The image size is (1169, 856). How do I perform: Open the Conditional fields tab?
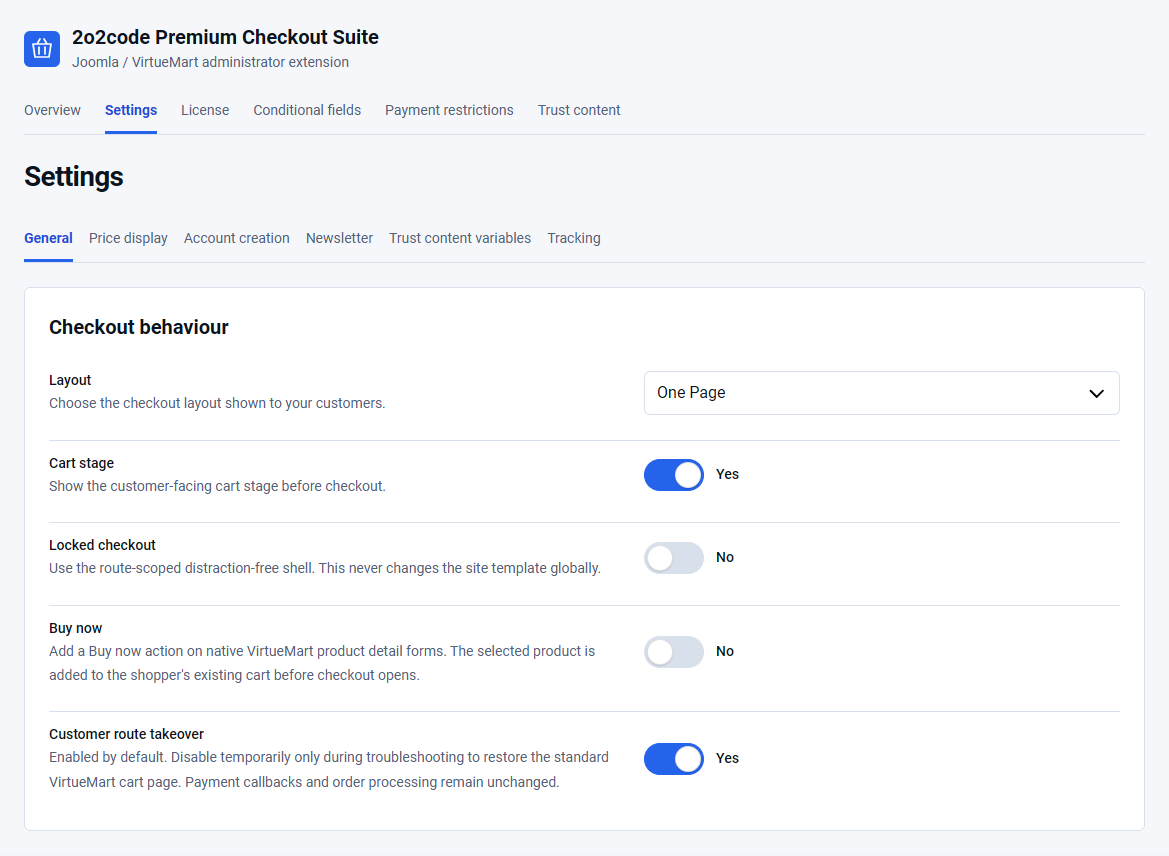307,110
